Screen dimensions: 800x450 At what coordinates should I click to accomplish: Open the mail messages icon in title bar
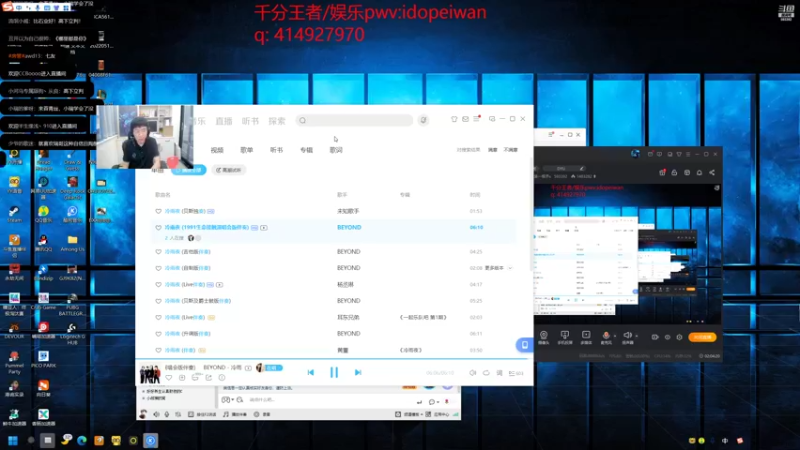click(465, 119)
